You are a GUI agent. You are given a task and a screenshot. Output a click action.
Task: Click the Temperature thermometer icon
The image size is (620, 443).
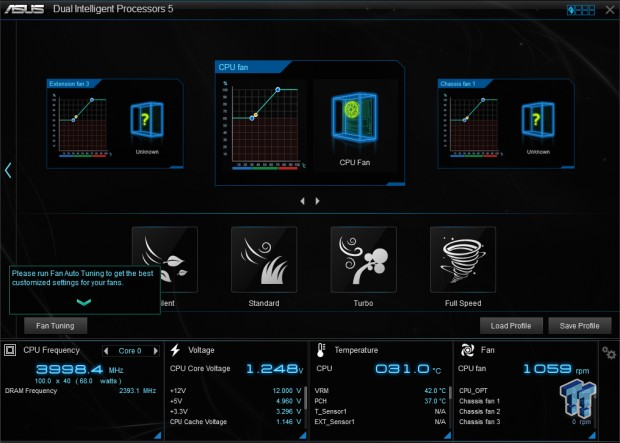click(x=321, y=350)
